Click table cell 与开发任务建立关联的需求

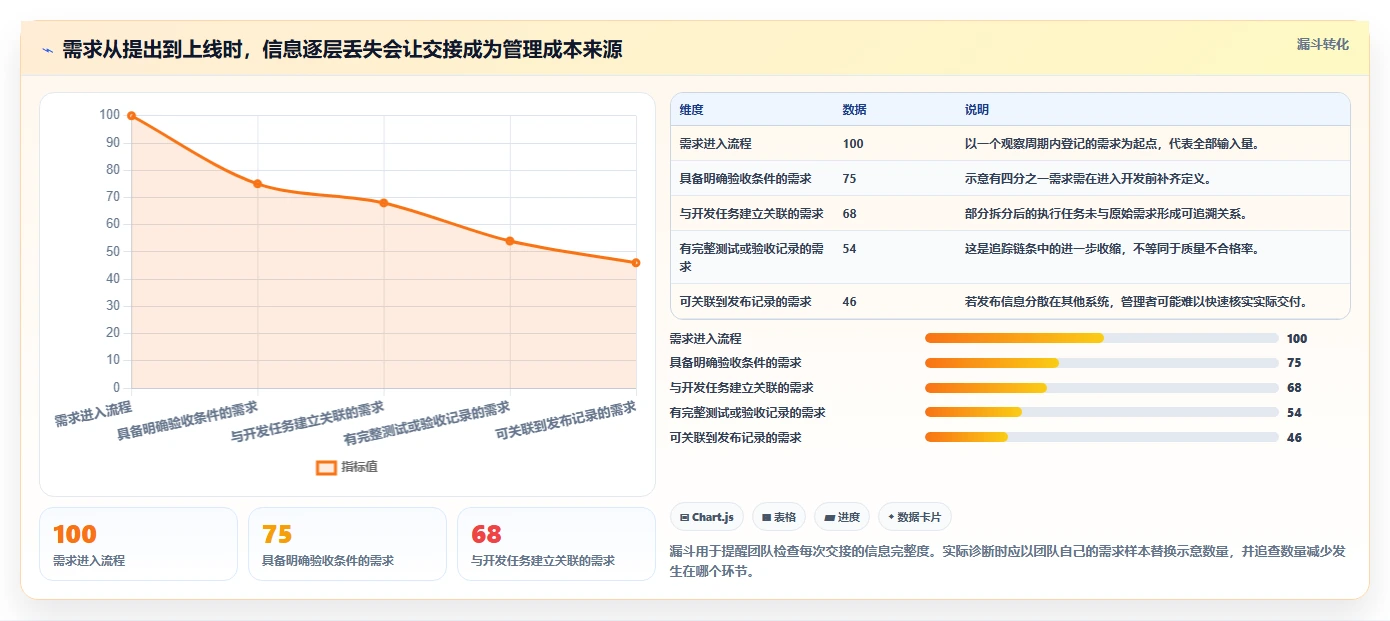pyautogui.click(x=751, y=214)
